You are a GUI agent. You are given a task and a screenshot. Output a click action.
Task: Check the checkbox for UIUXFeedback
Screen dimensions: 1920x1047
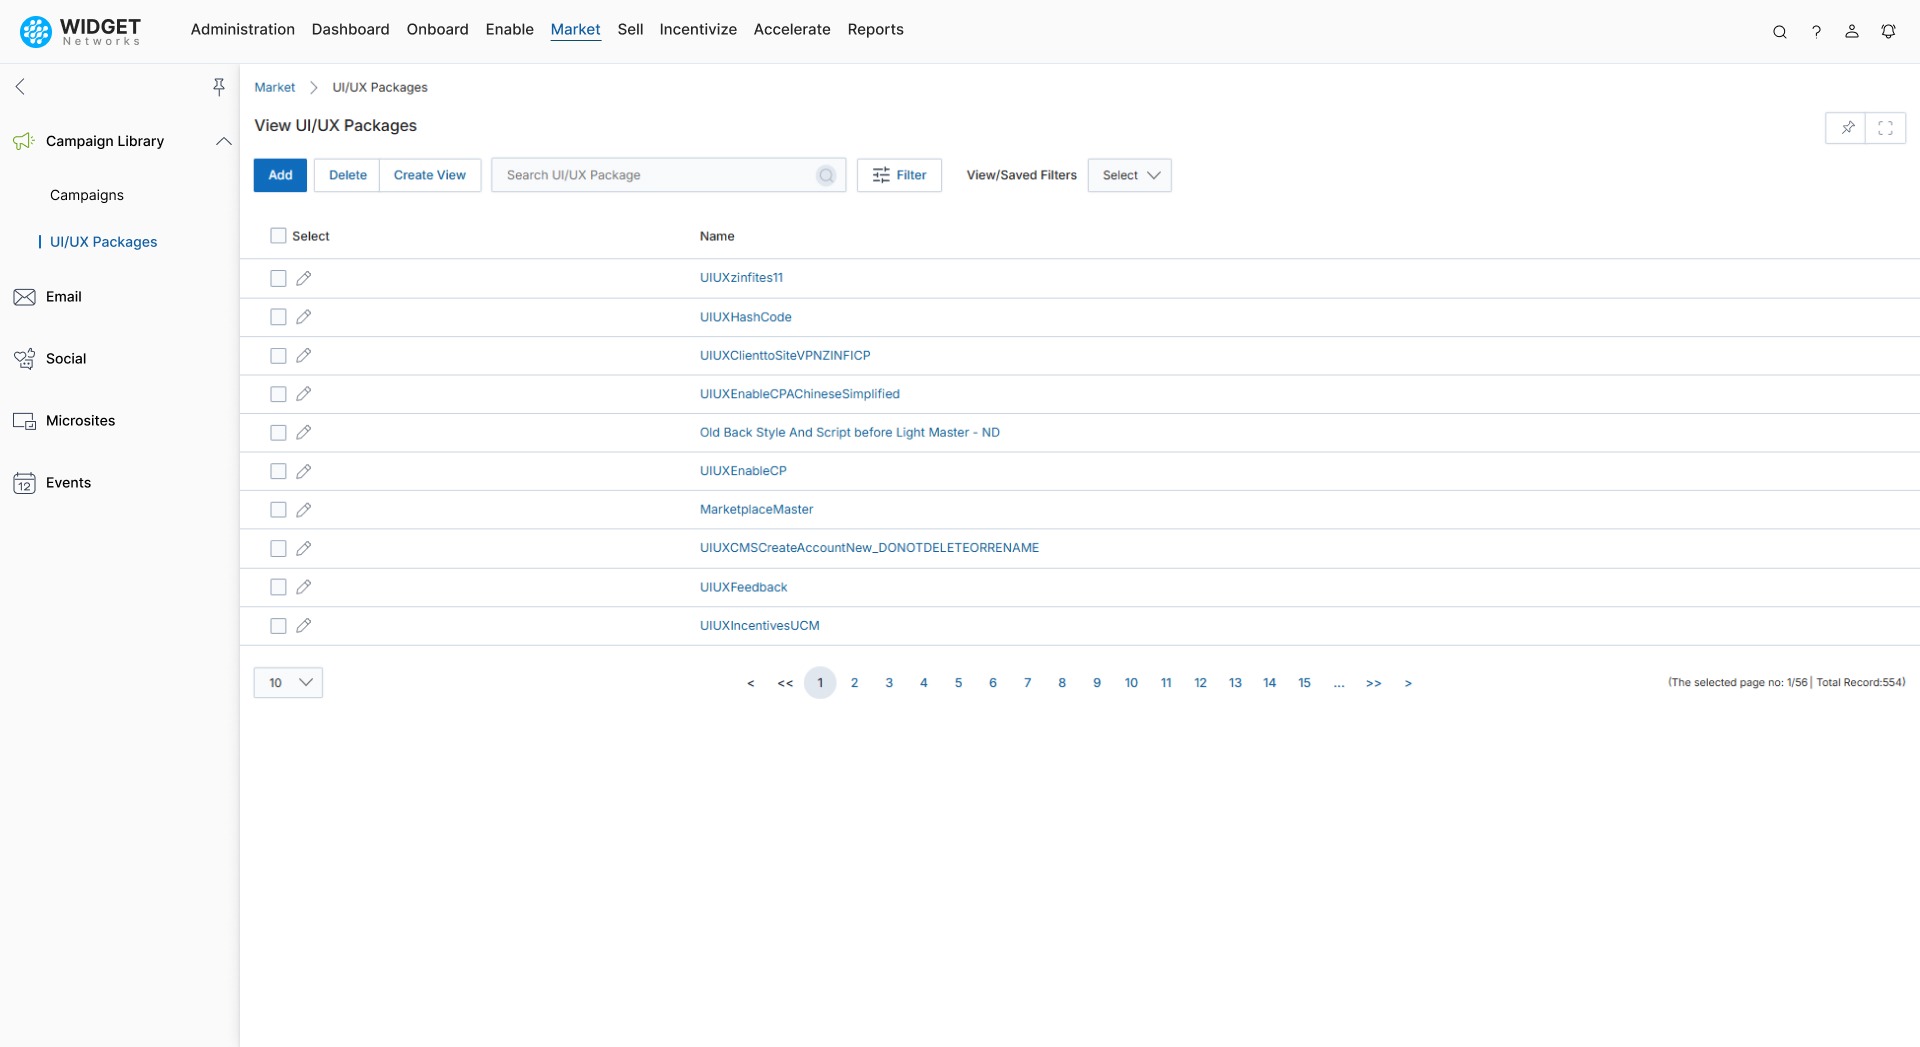click(x=277, y=587)
